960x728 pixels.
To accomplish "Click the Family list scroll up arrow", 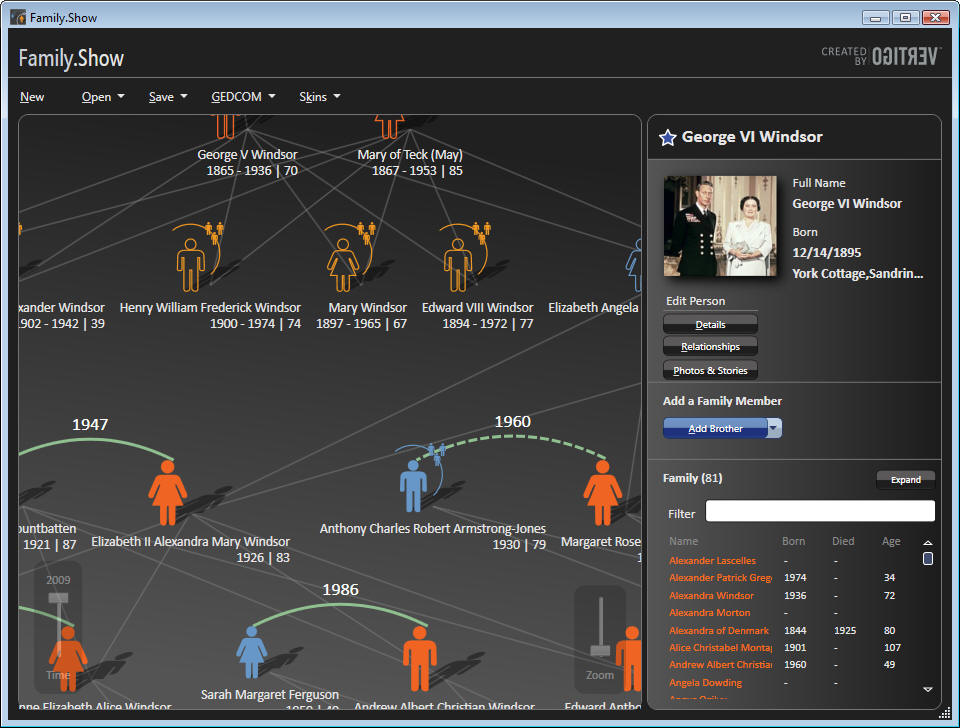I will [928, 542].
